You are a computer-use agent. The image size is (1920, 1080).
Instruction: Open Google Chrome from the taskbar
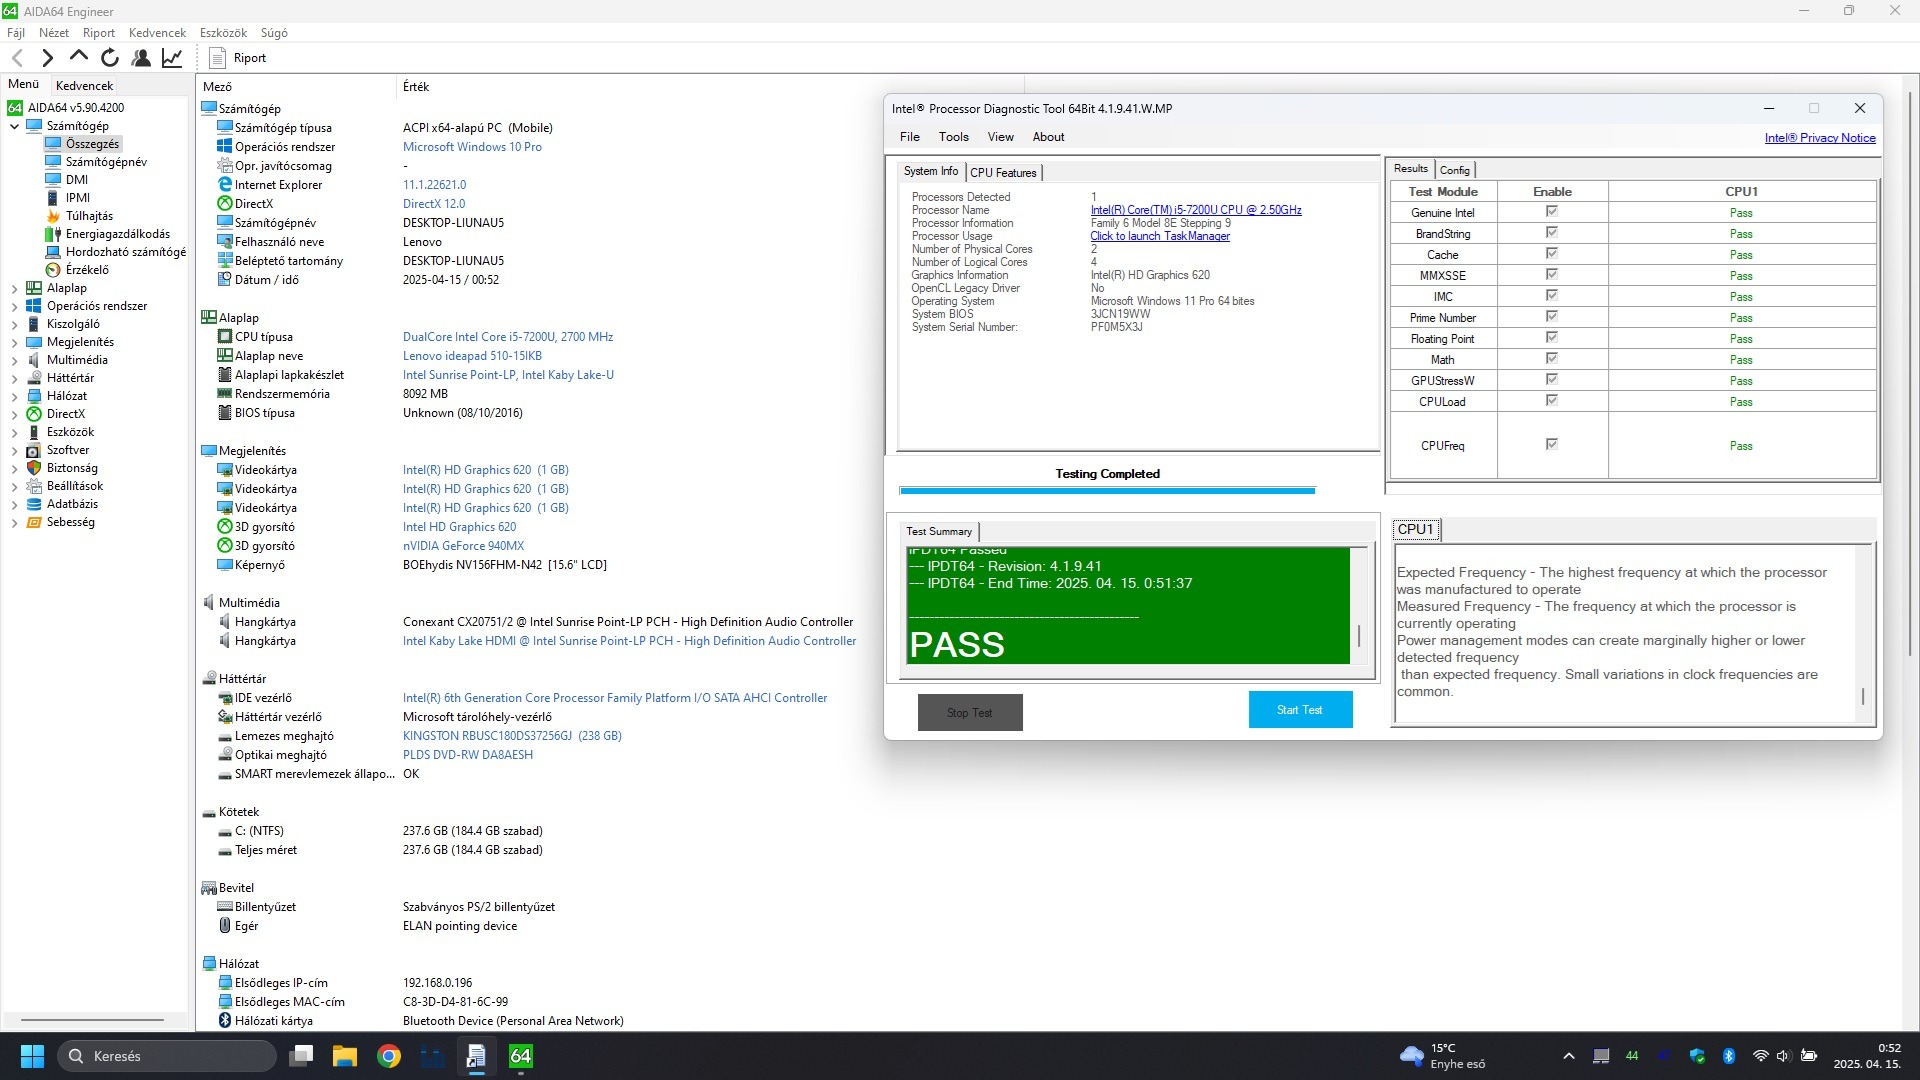389,1056
